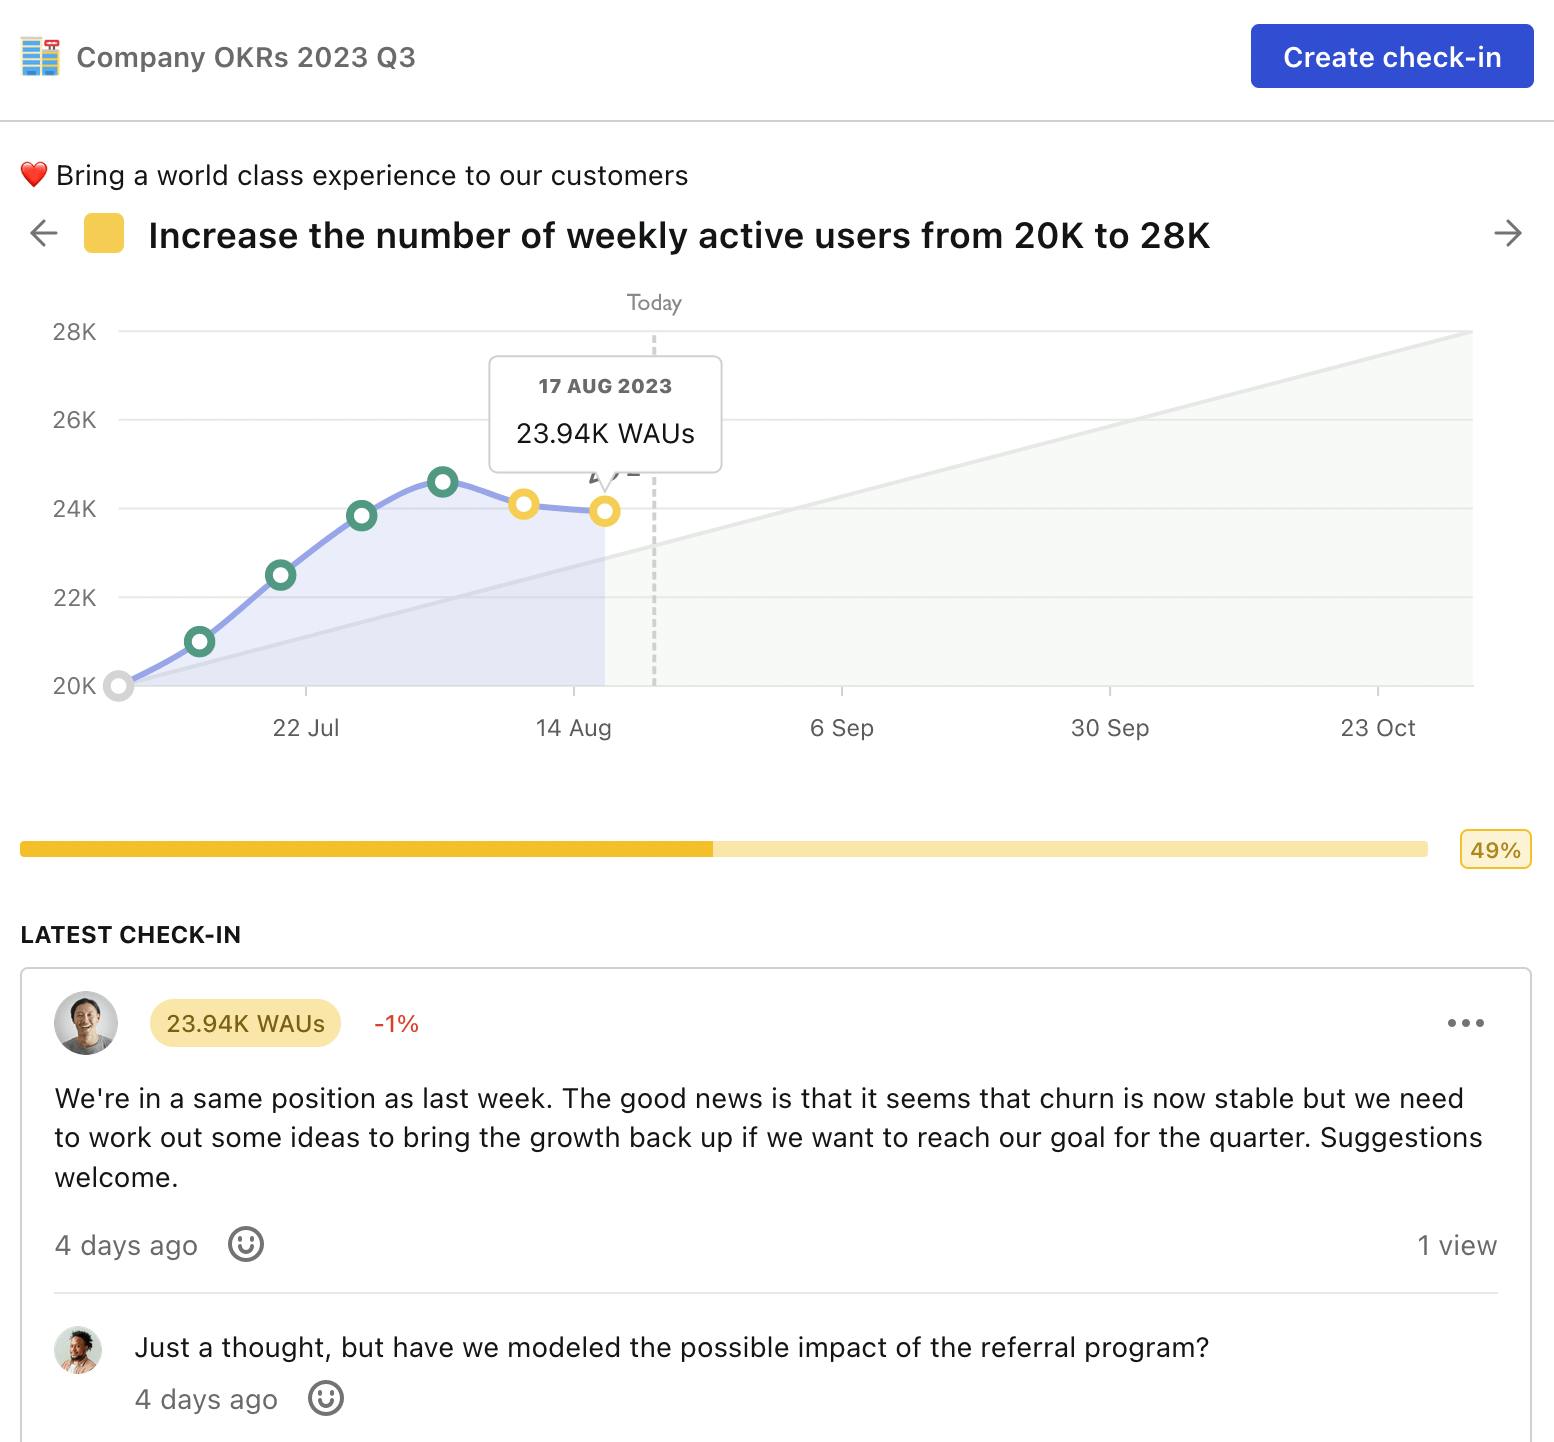1554x1442 pixels.
Task: Select the peak green data point
Action: coord(442,482)
